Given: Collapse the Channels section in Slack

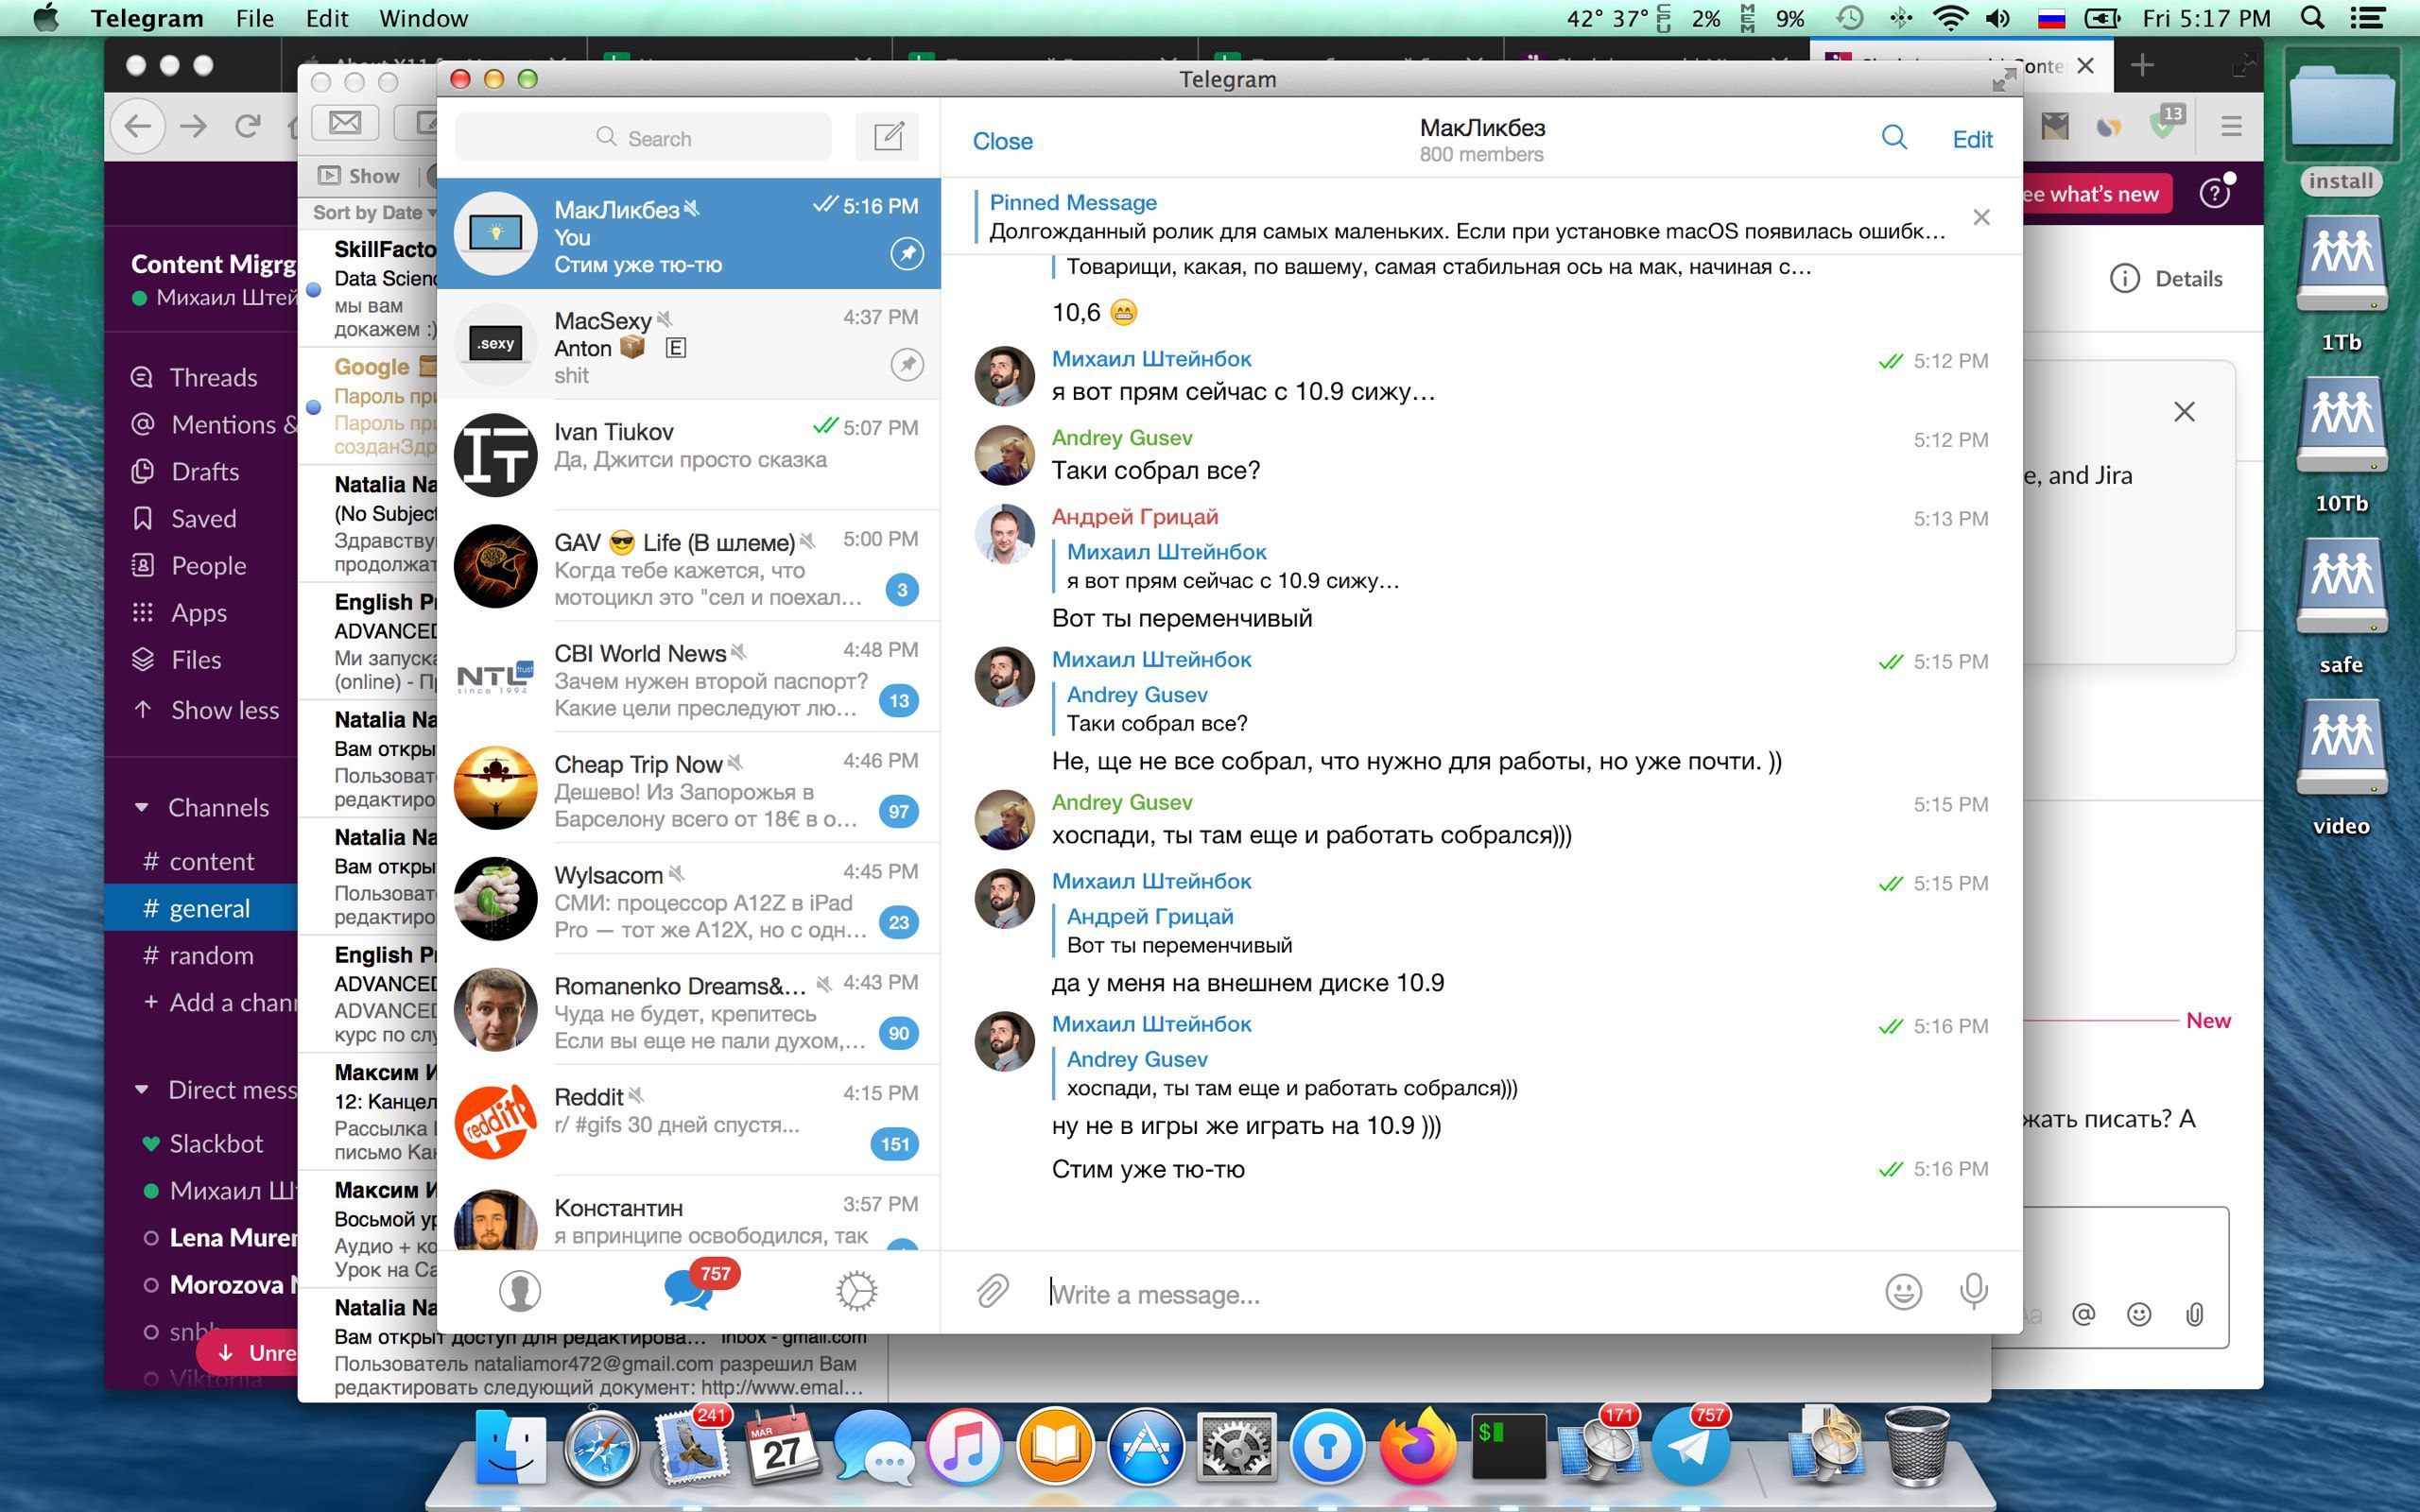Looking at the screenshot, I should [141, 807].
